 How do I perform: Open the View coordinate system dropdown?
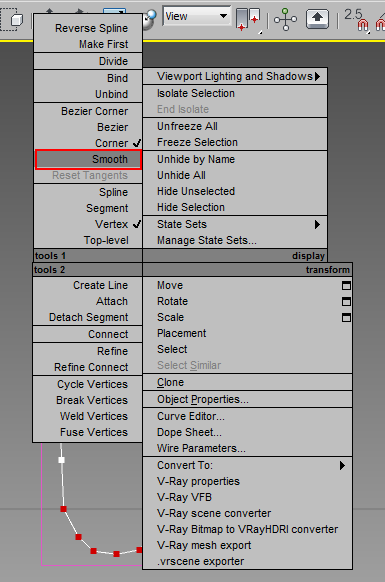[196, 16]
